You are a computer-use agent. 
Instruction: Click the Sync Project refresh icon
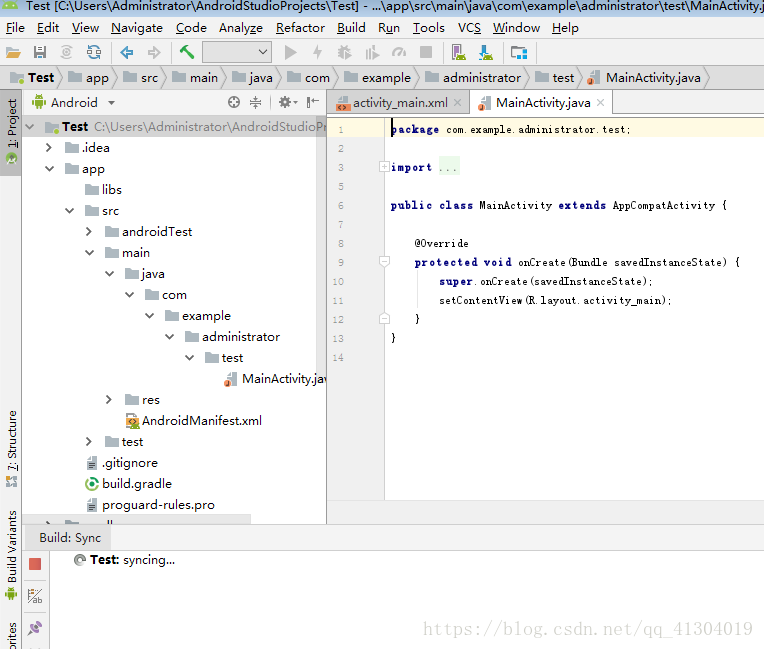(x=94, y=52)
